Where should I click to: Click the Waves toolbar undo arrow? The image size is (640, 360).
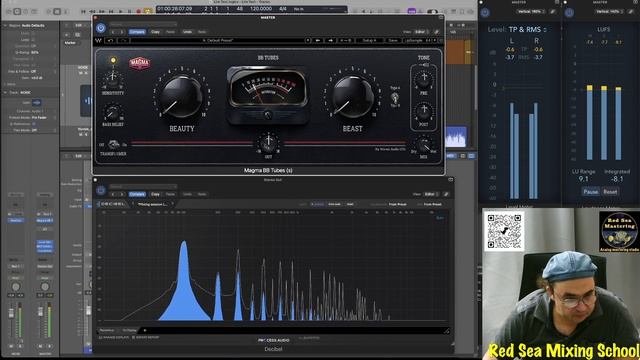click(110, 41)
